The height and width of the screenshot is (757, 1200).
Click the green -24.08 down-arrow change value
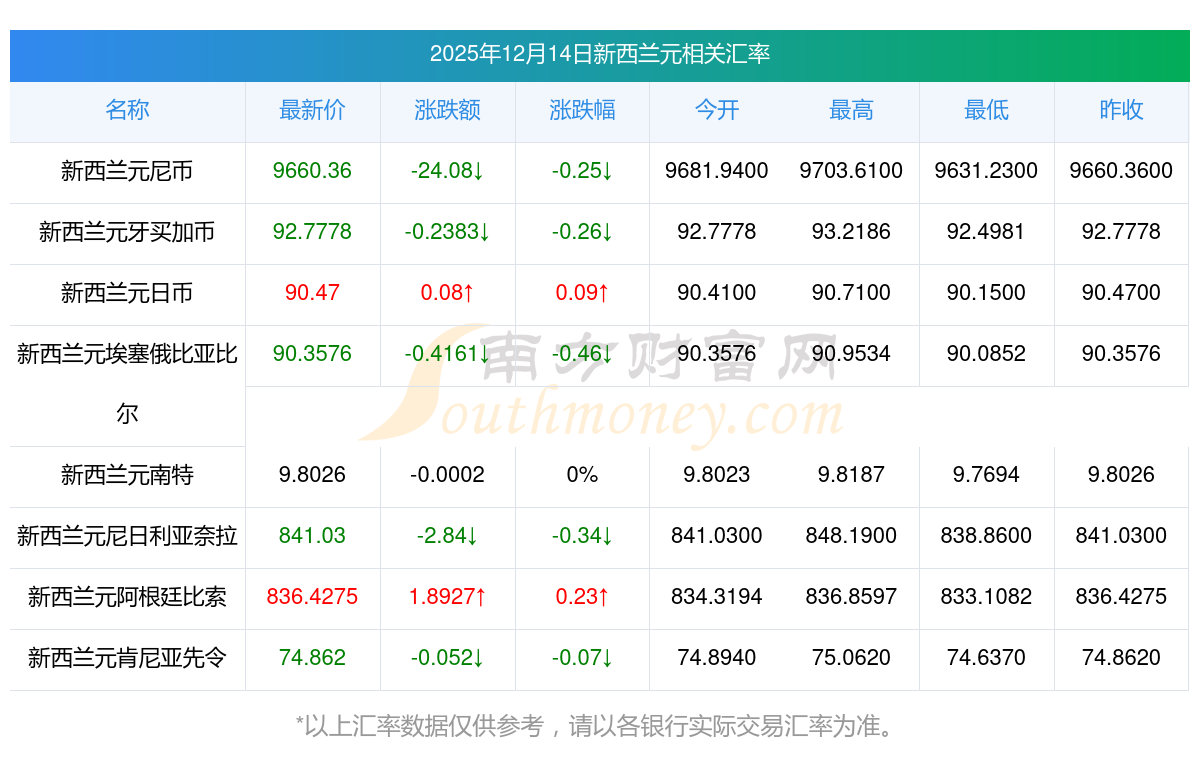(x=447, y=172)
